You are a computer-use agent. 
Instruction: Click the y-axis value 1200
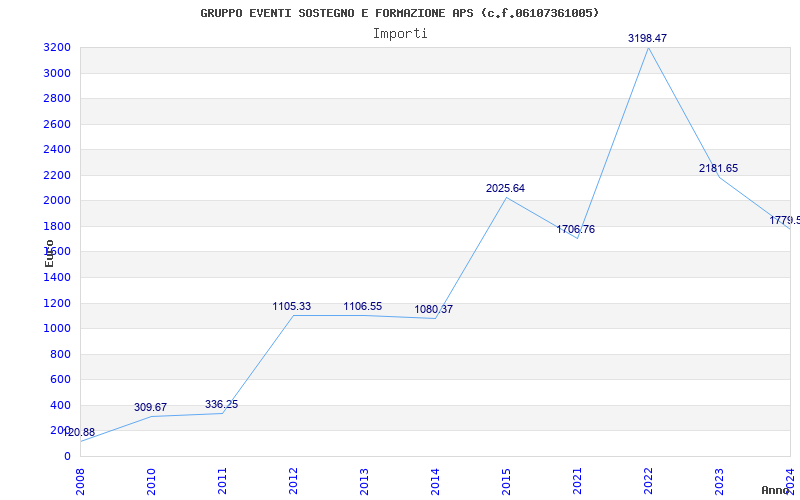[57, 304]
